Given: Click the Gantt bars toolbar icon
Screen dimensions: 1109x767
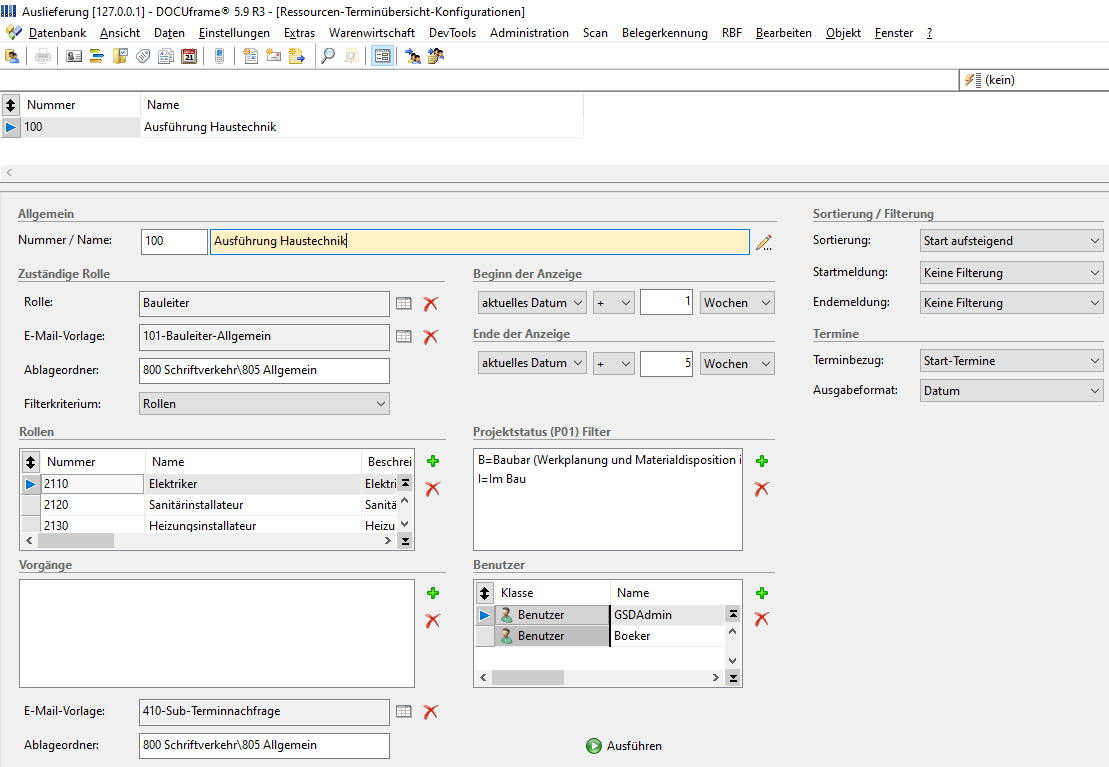Looking at the screenshot, I should [x=97, y=57].
